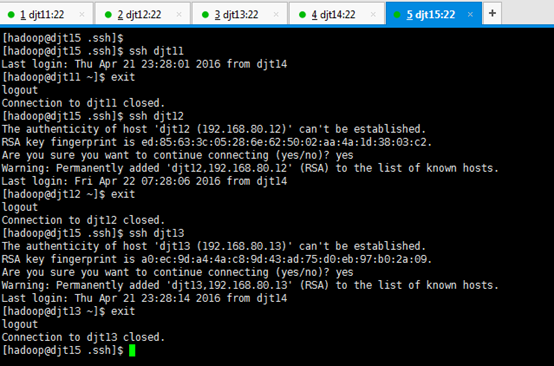Close the djt11:22 tab
Image resolution: width=554 pixels, height=366 pixels.
pos(82,14)
